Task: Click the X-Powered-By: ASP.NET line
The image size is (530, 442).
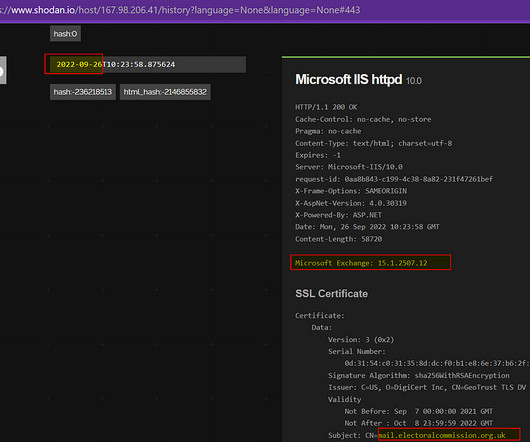Action: pos(338,215)
